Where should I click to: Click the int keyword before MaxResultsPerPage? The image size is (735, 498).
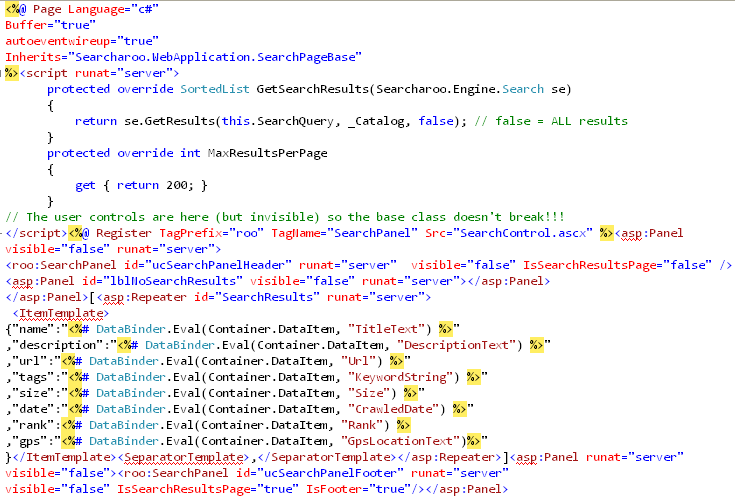click(x=190, y=153)
